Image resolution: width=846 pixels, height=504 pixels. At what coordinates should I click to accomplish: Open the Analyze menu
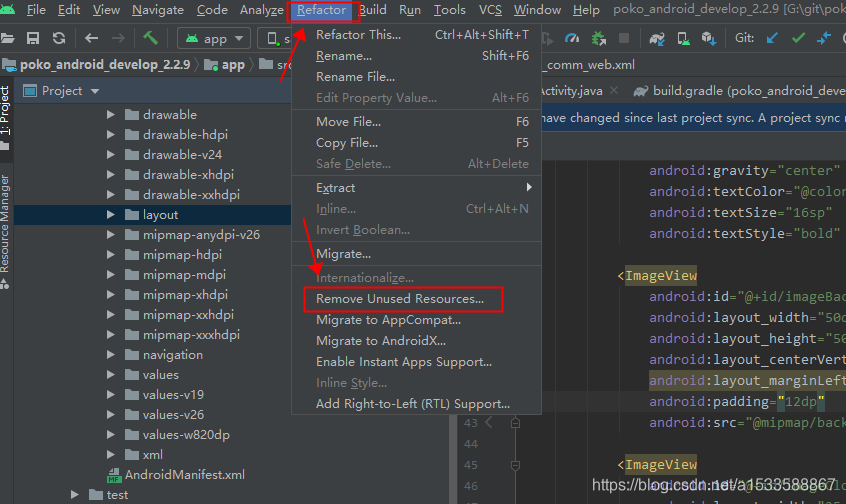click(x=262, y=10)
